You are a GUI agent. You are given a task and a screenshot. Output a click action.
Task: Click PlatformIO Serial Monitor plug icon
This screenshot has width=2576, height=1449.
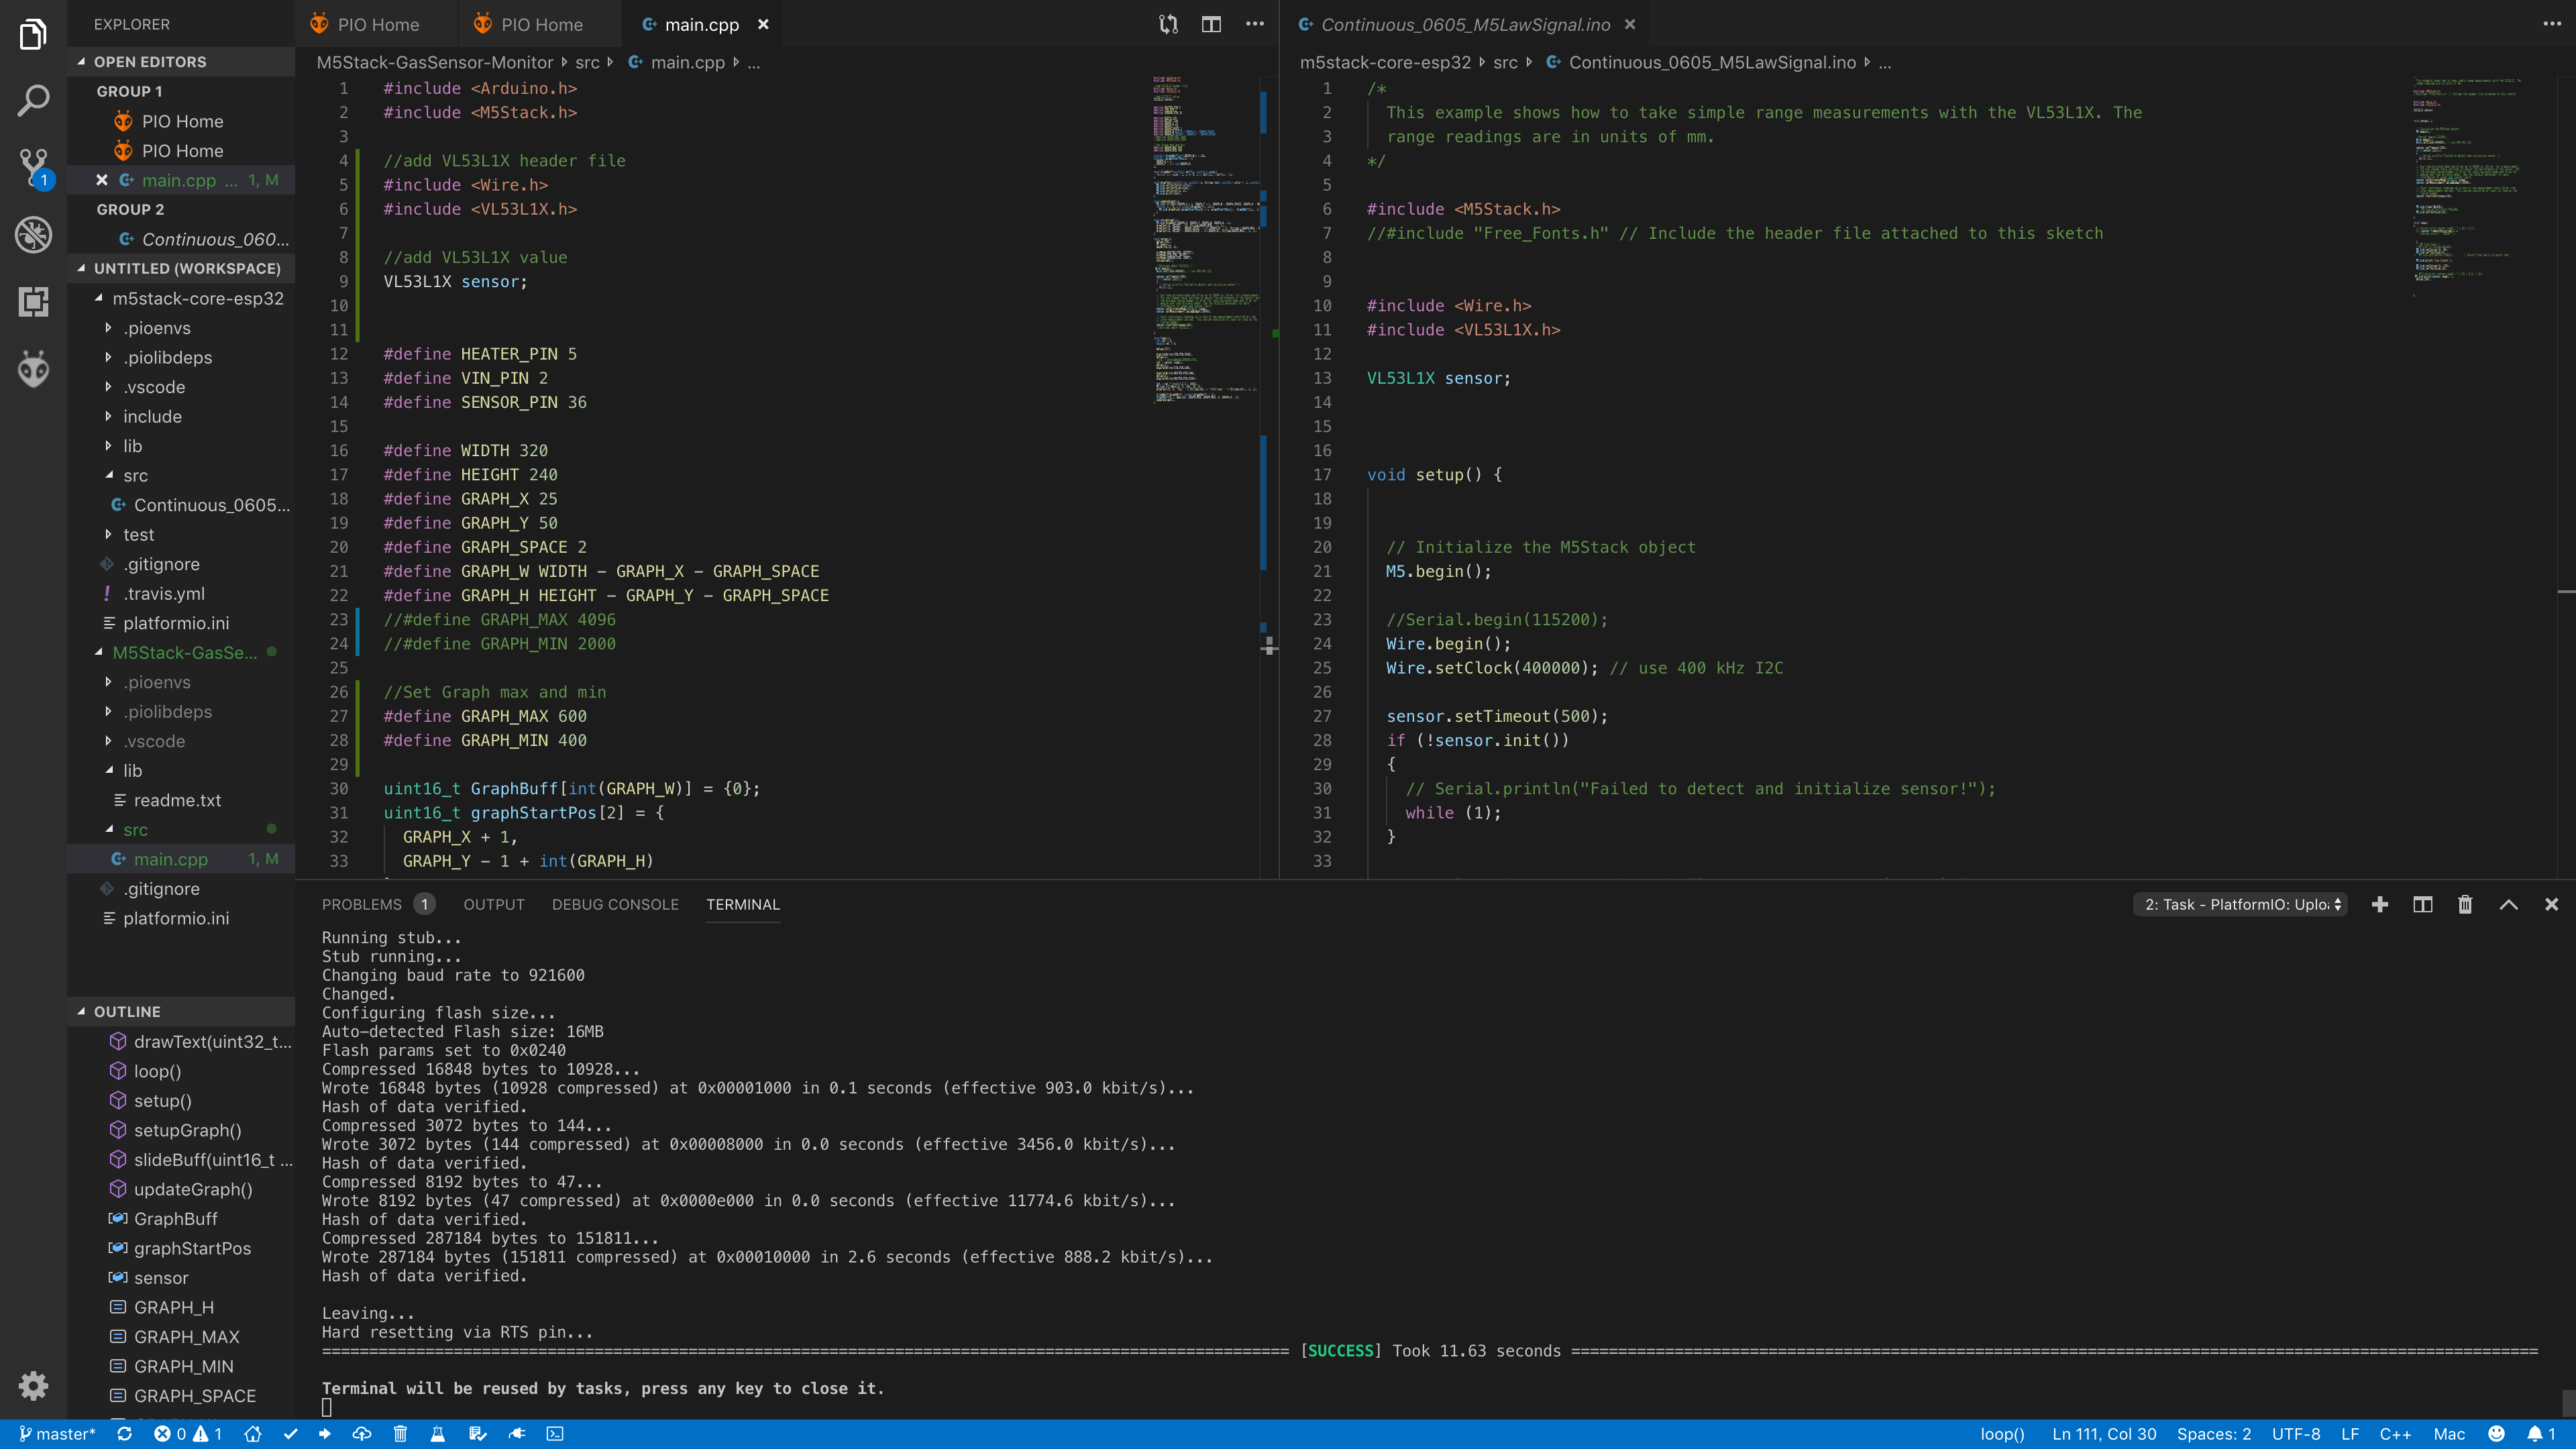point(517,1434)
